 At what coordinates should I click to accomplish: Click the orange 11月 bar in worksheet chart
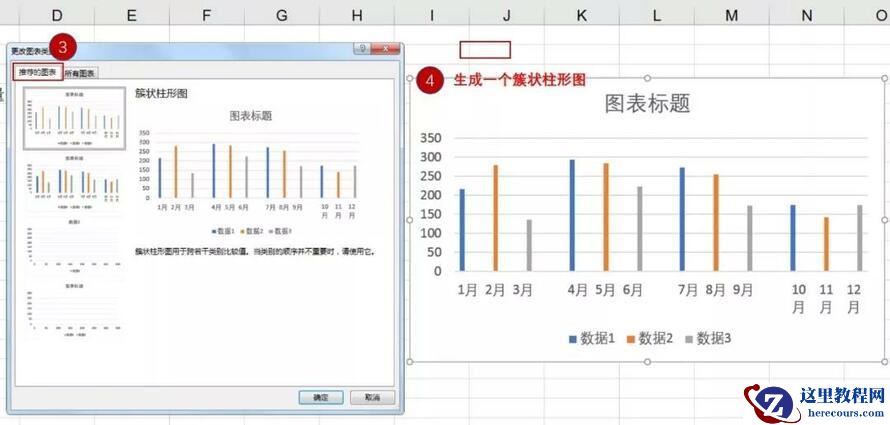(x=826, y=244)
